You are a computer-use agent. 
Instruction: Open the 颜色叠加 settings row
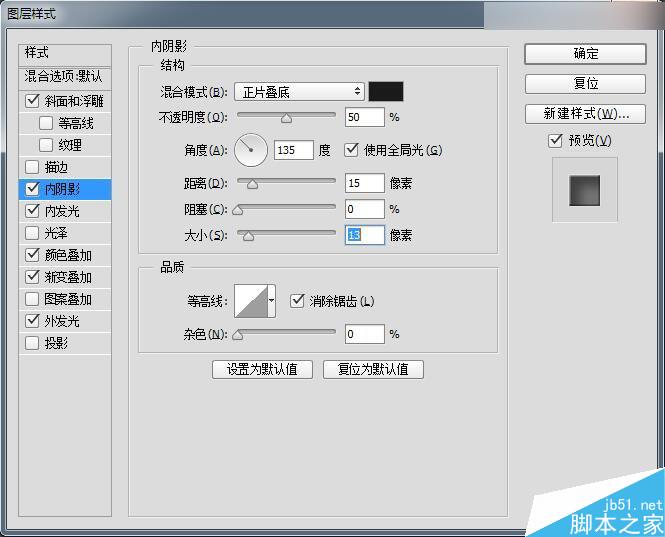coord(65,255)
